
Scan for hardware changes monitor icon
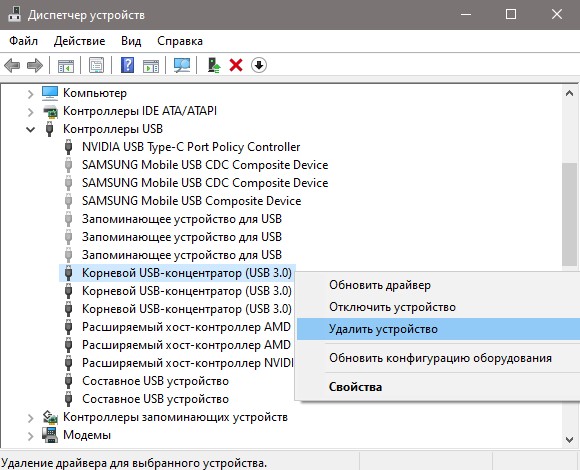click(x=182, y=65)
